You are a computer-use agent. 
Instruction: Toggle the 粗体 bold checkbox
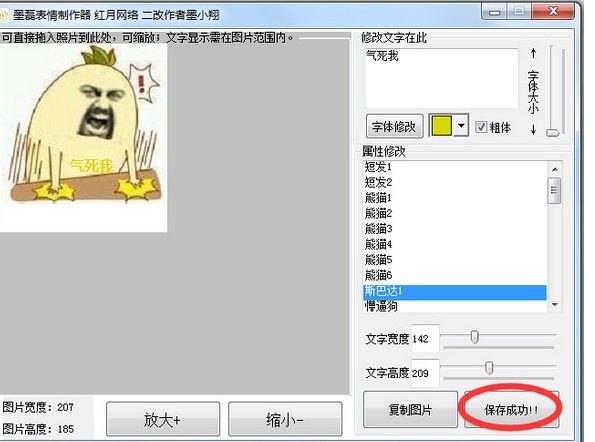[481, 127]
